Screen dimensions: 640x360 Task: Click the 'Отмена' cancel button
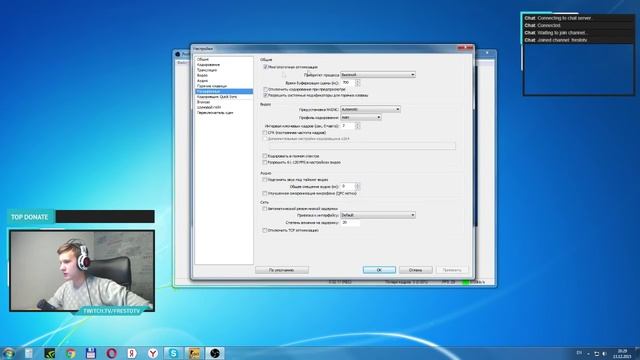pos(416,270)
